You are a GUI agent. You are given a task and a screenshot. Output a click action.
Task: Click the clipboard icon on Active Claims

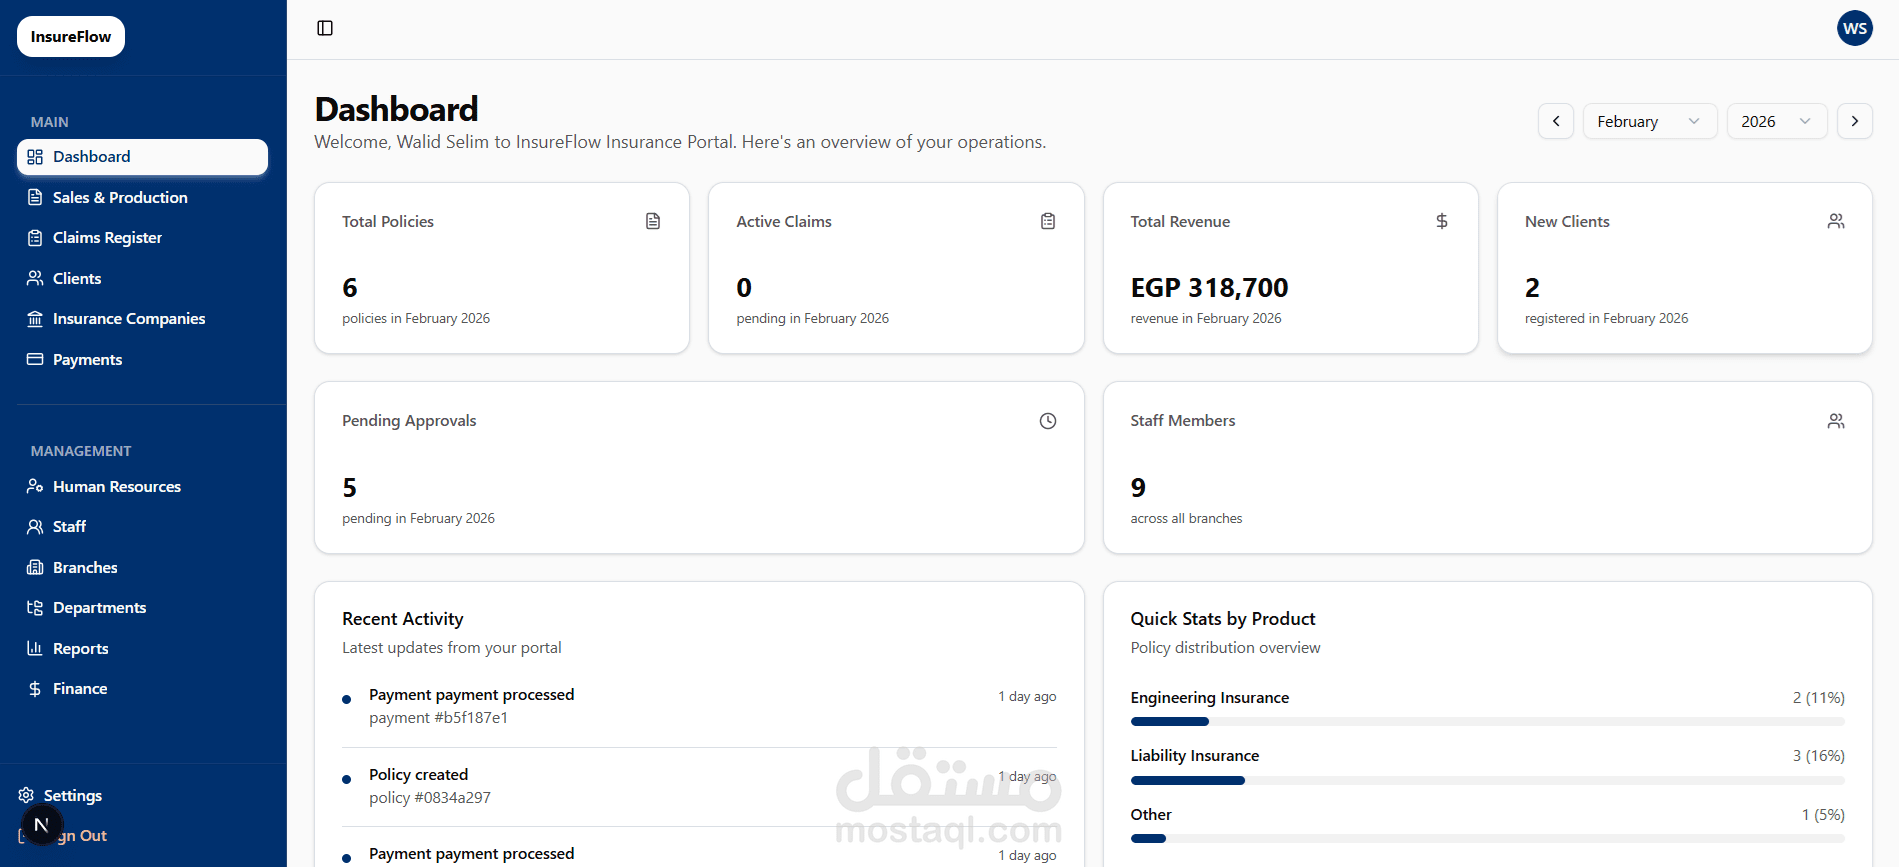coord(1047,221)
